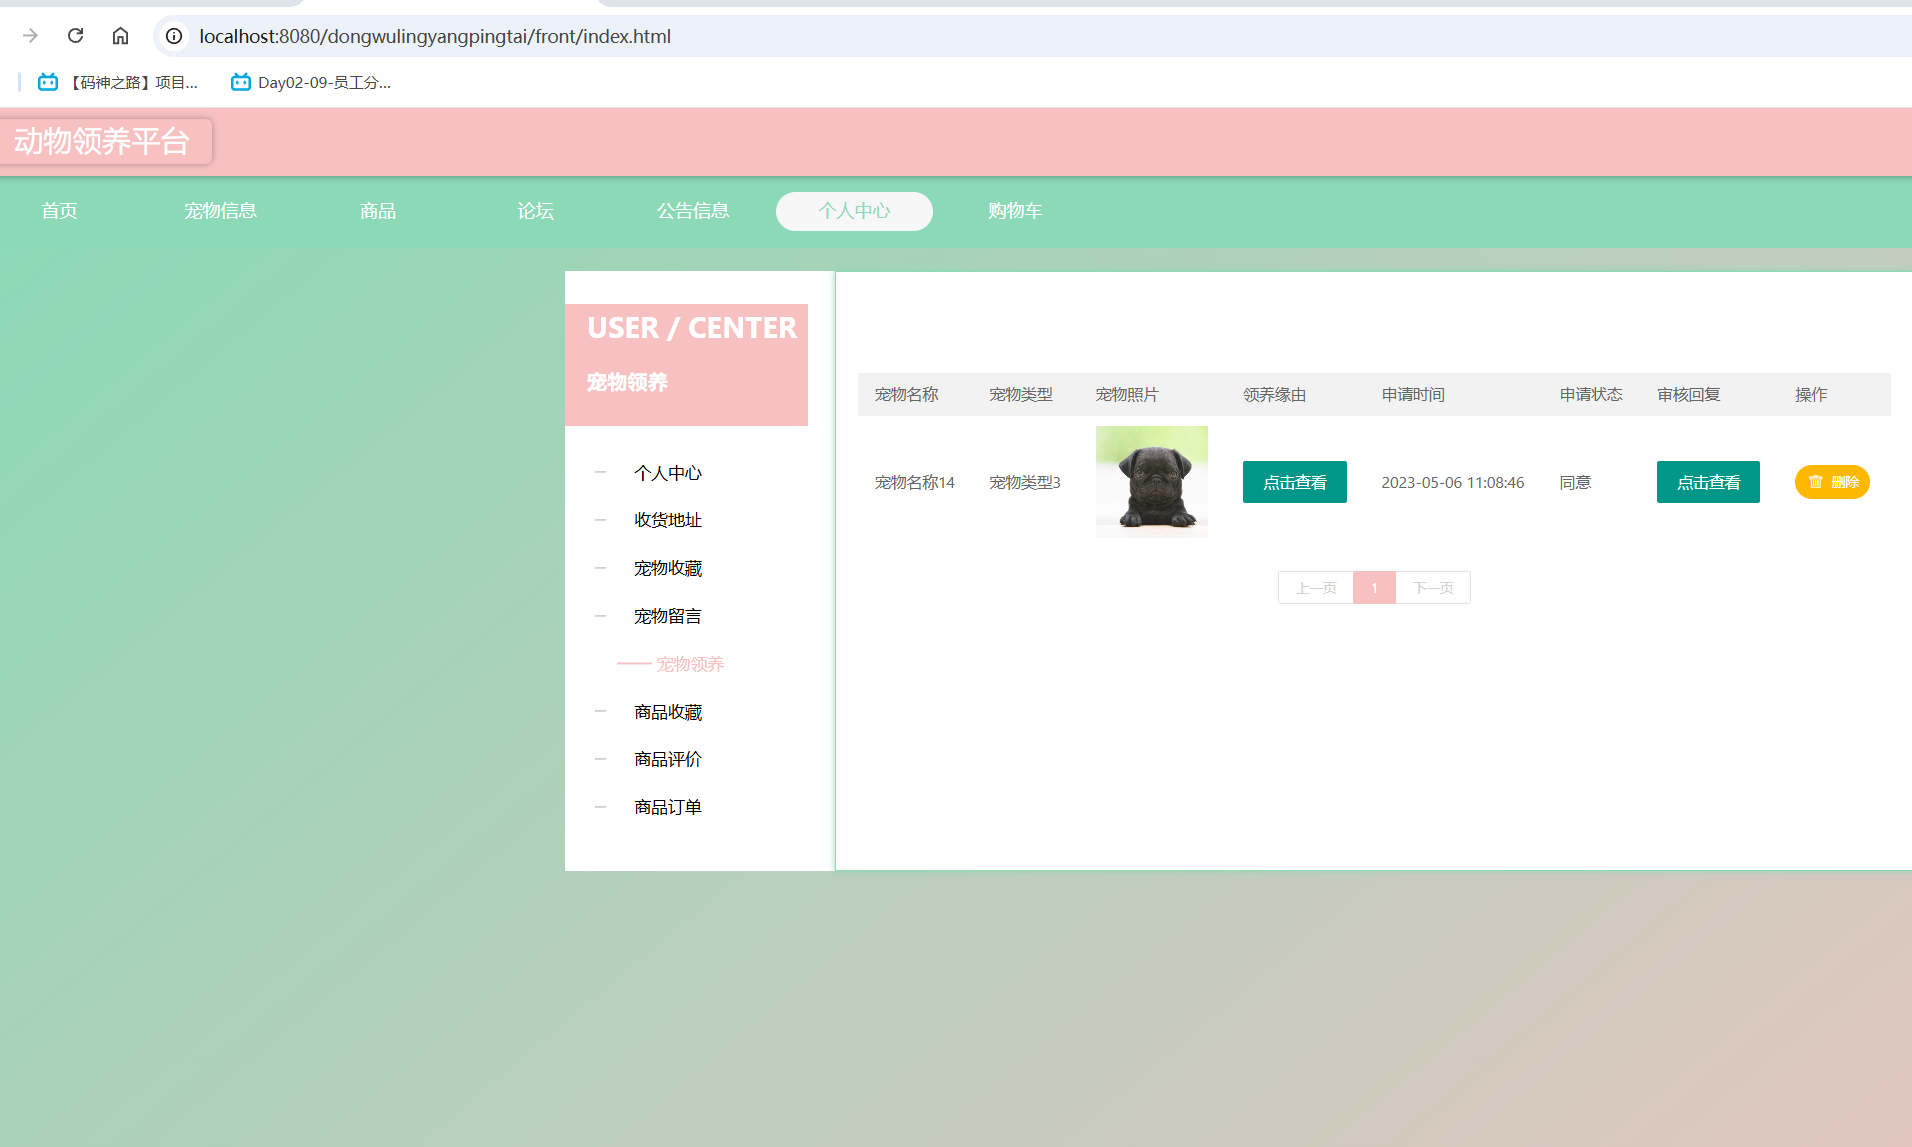Click 点击查看 under 审核回复 column

pos(1708,482)
